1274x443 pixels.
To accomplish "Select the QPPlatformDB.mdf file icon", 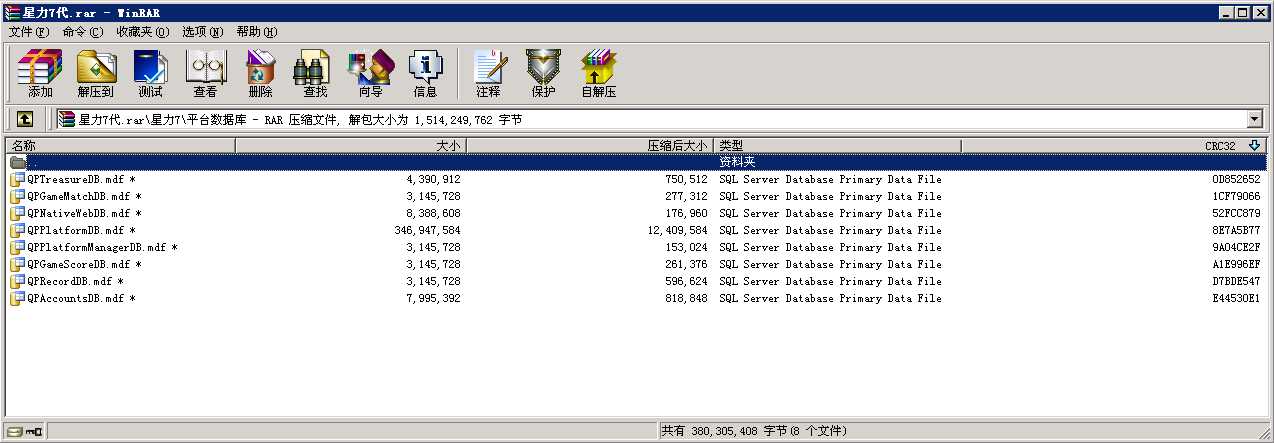I will (x=18, y=230).
